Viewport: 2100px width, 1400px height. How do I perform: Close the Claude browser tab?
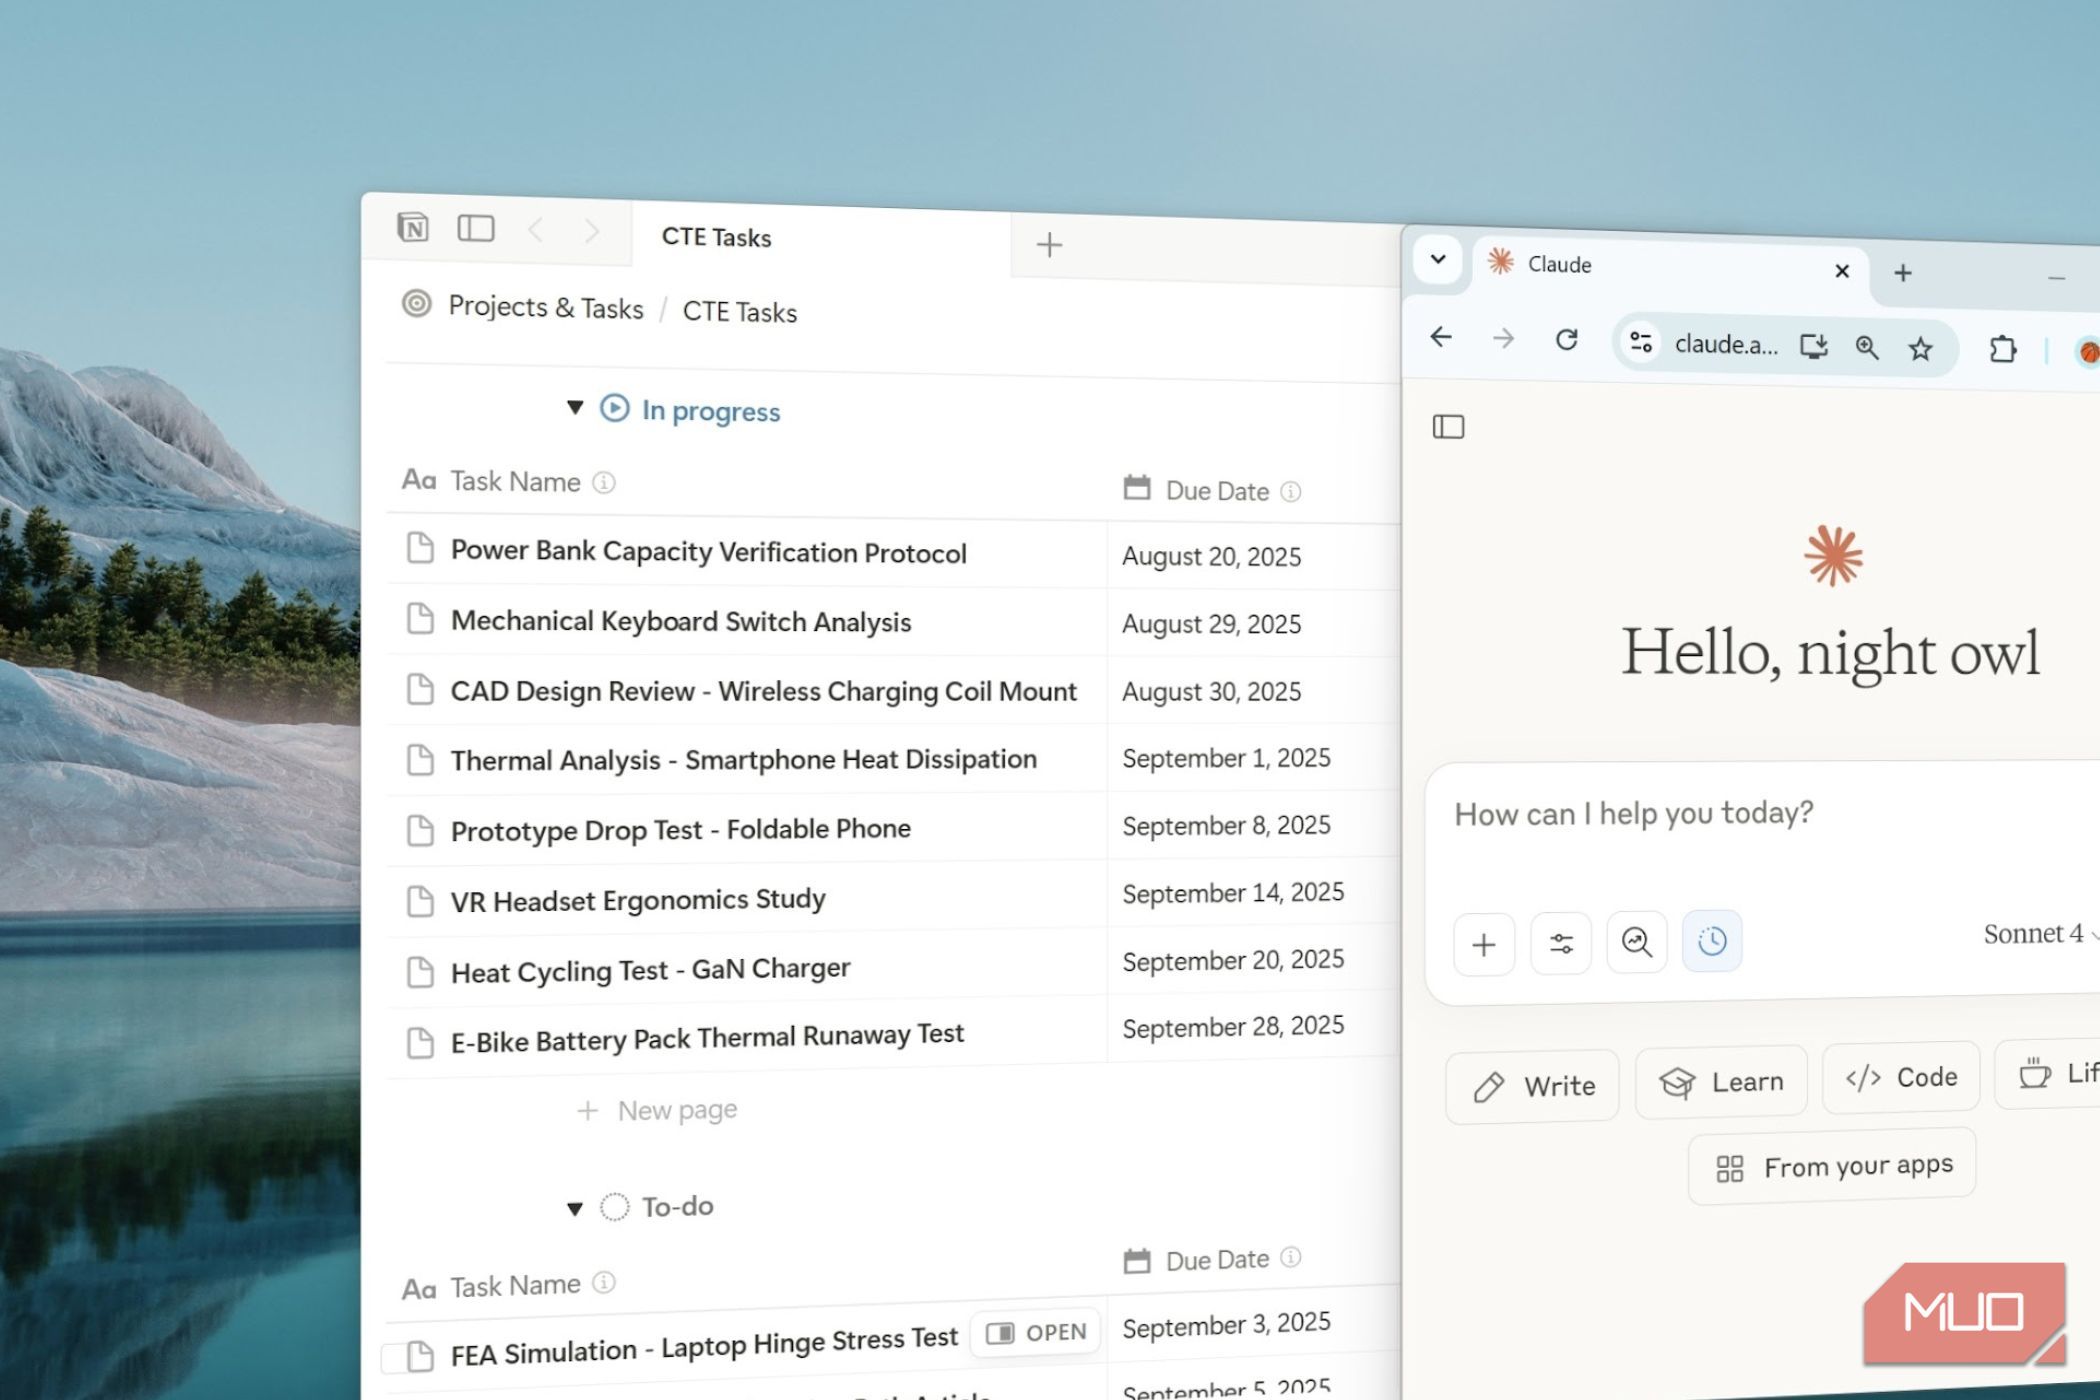pos(1842,271)
